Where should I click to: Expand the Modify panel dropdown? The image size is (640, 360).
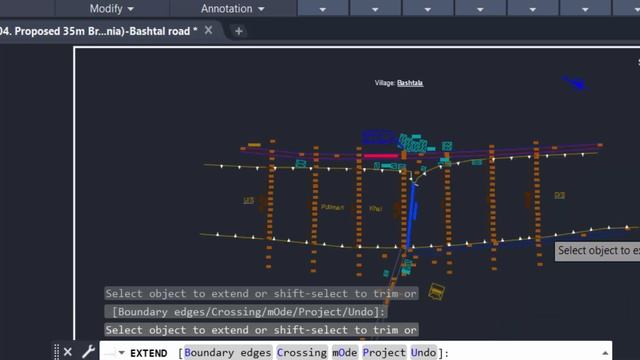coord(111,9)
